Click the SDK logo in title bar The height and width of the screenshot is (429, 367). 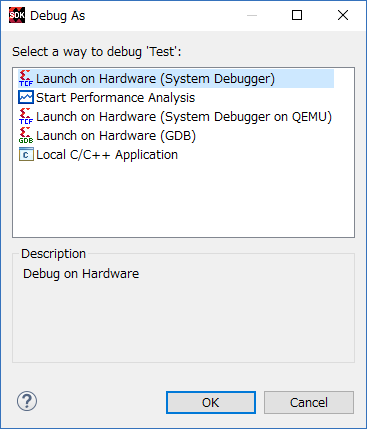point(17,15)
